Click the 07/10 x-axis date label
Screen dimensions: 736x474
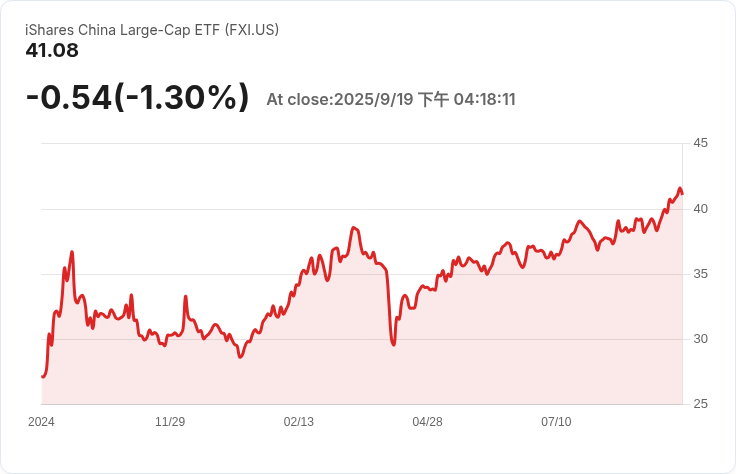[556, 422]
